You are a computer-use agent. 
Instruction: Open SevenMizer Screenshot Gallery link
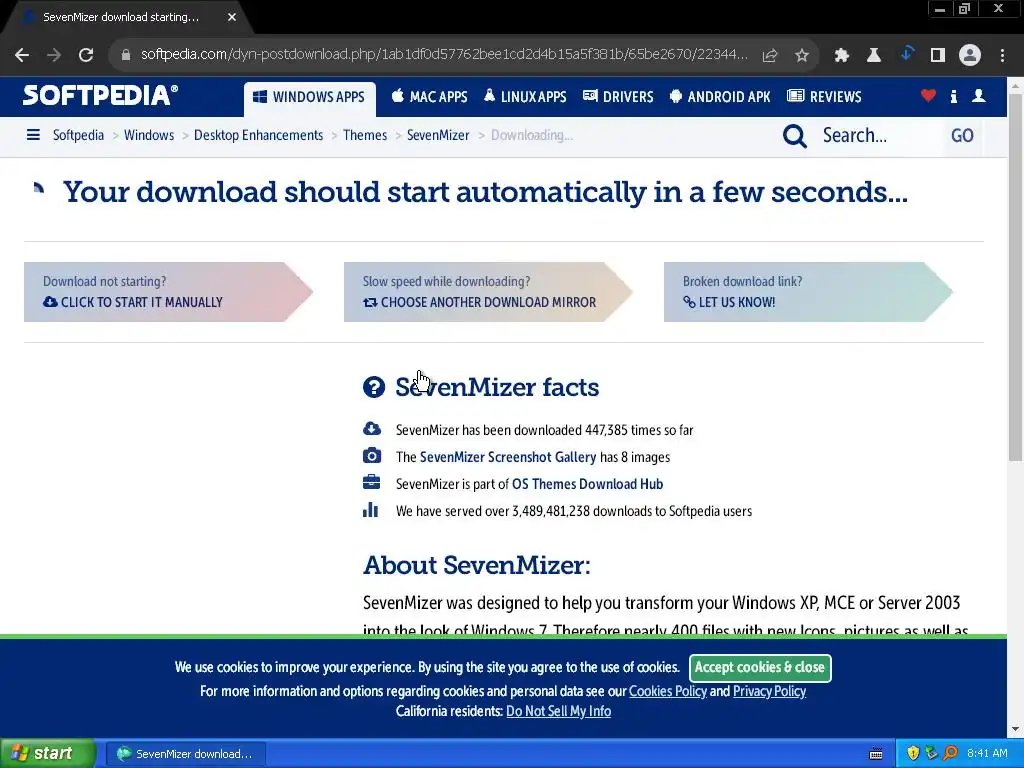[x=508, y=457]
